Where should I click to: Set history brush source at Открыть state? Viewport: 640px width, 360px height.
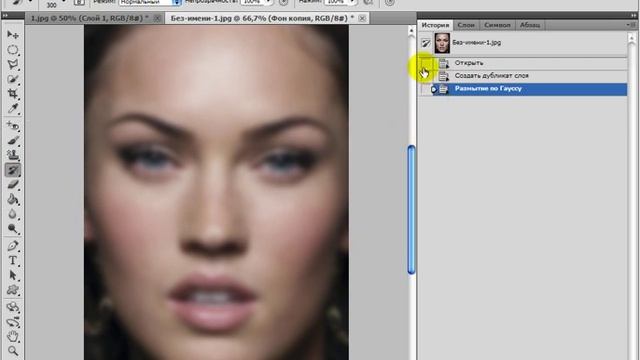426,63
